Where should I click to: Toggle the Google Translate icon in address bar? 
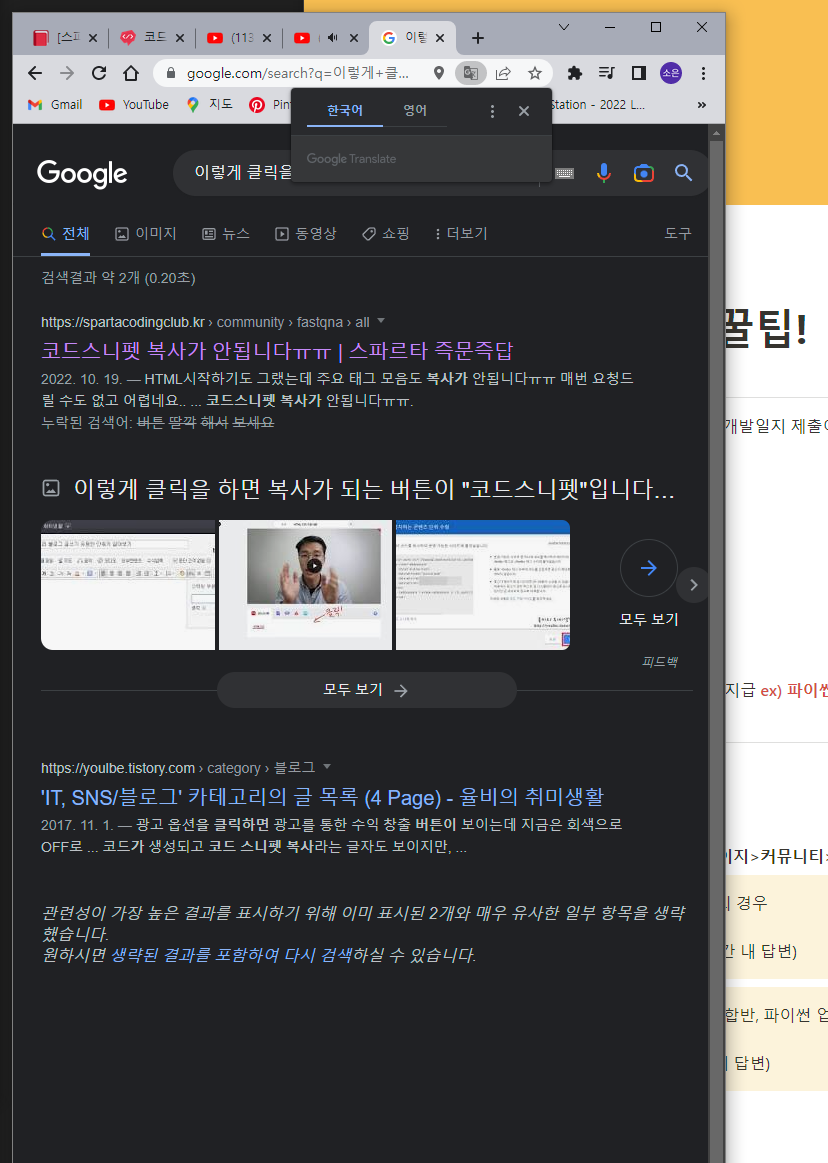click(x=470, y=73)
